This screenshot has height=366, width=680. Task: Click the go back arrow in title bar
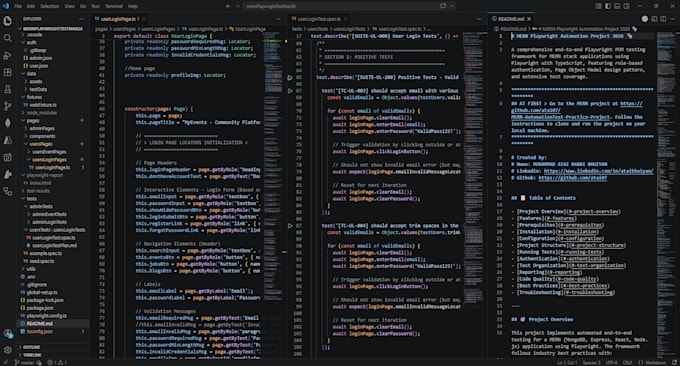[x=228, y=6]
